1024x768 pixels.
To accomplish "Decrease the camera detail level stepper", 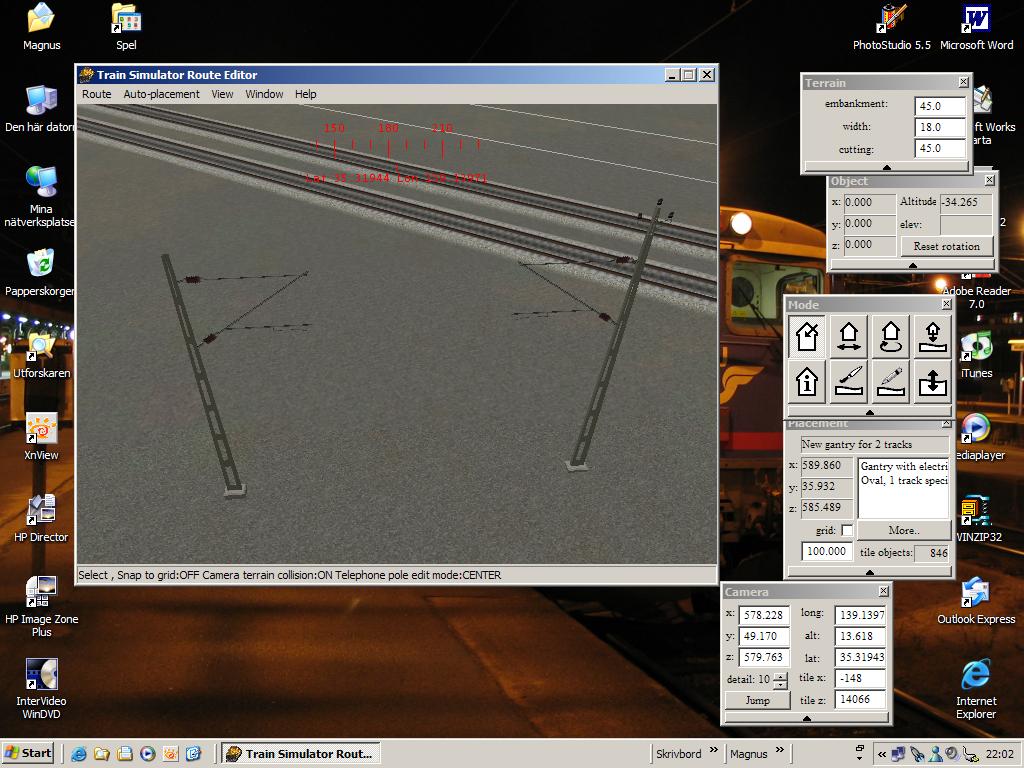I will point(780,685).
